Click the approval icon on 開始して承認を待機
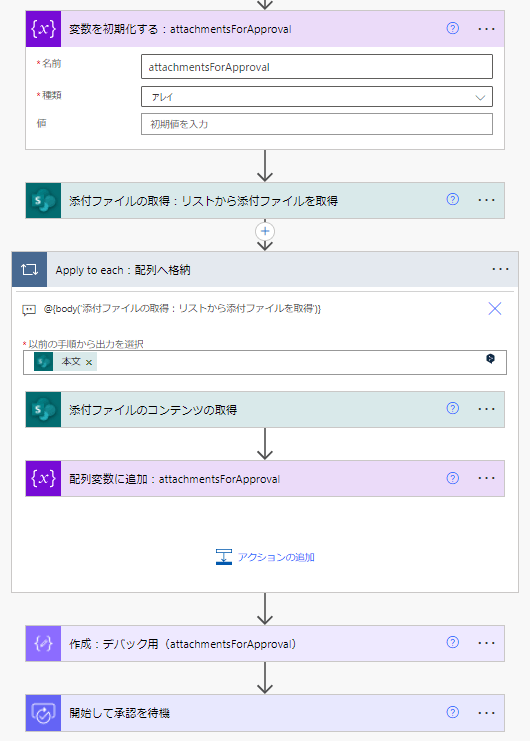This screenshot has height=741, width=530. point(43,713)
